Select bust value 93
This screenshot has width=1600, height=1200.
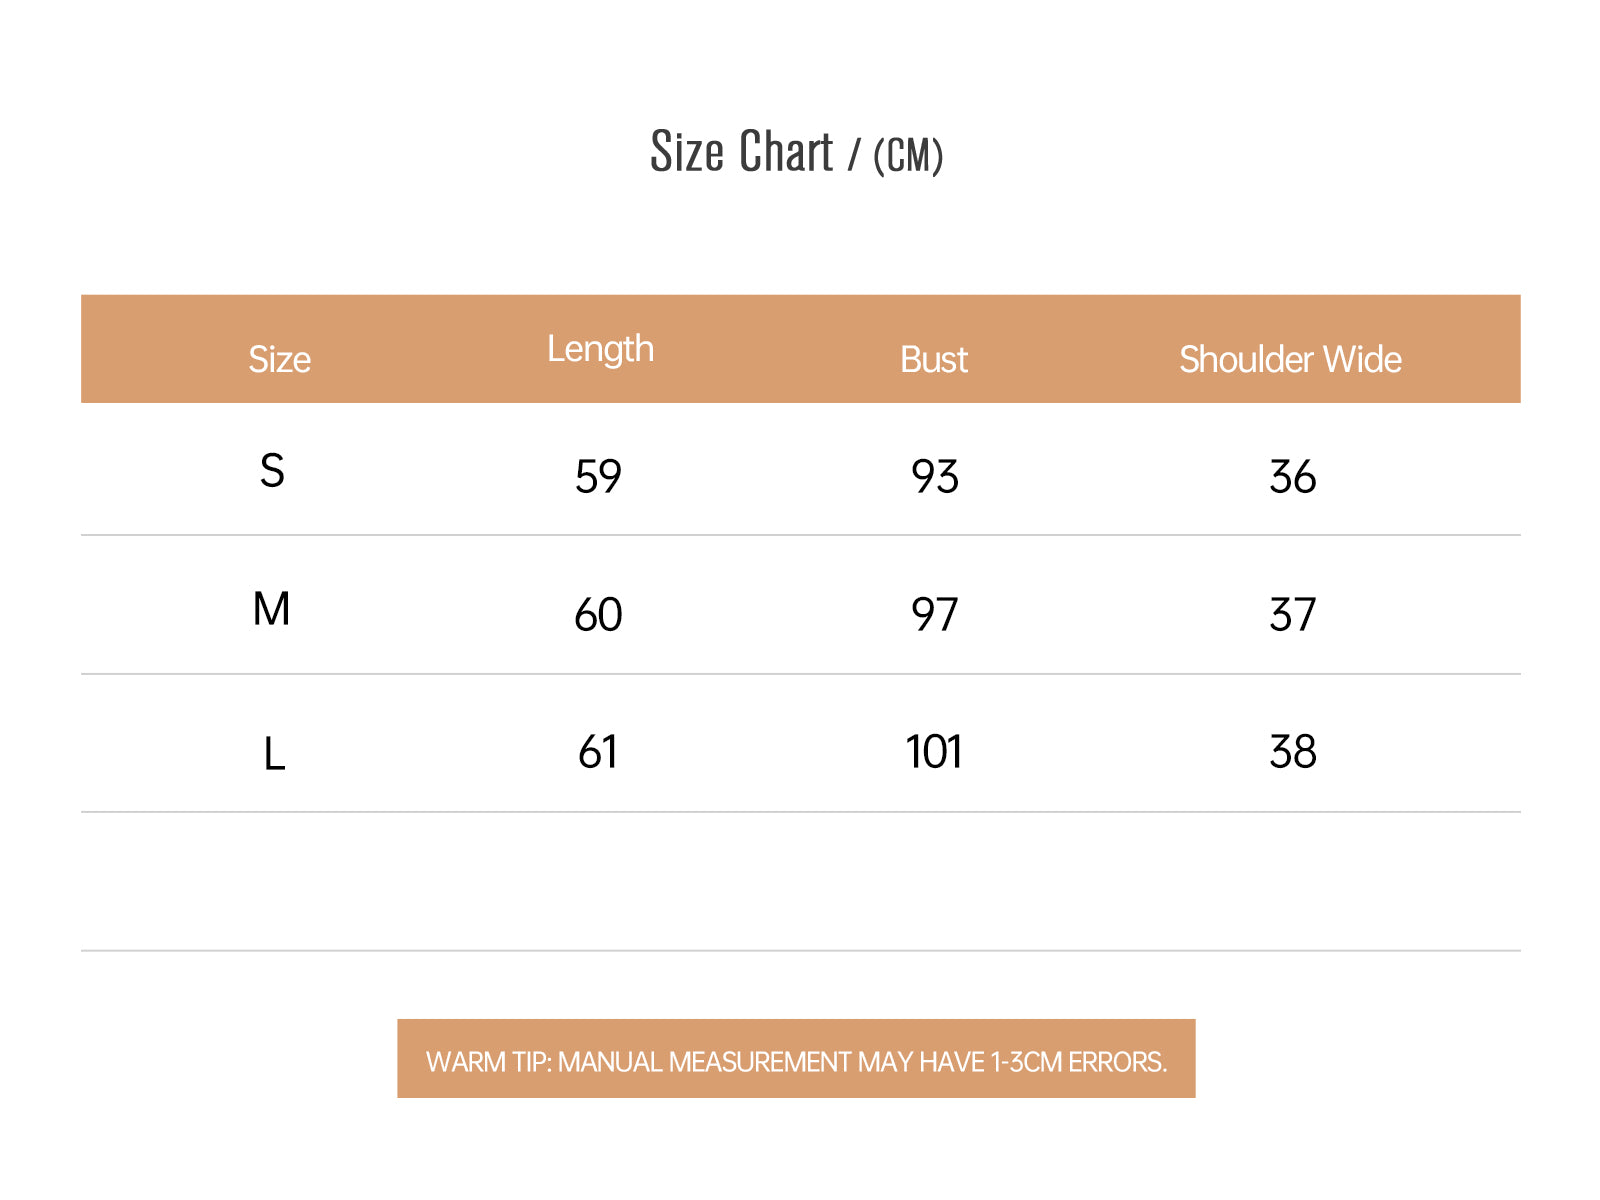tap(935, 476)
